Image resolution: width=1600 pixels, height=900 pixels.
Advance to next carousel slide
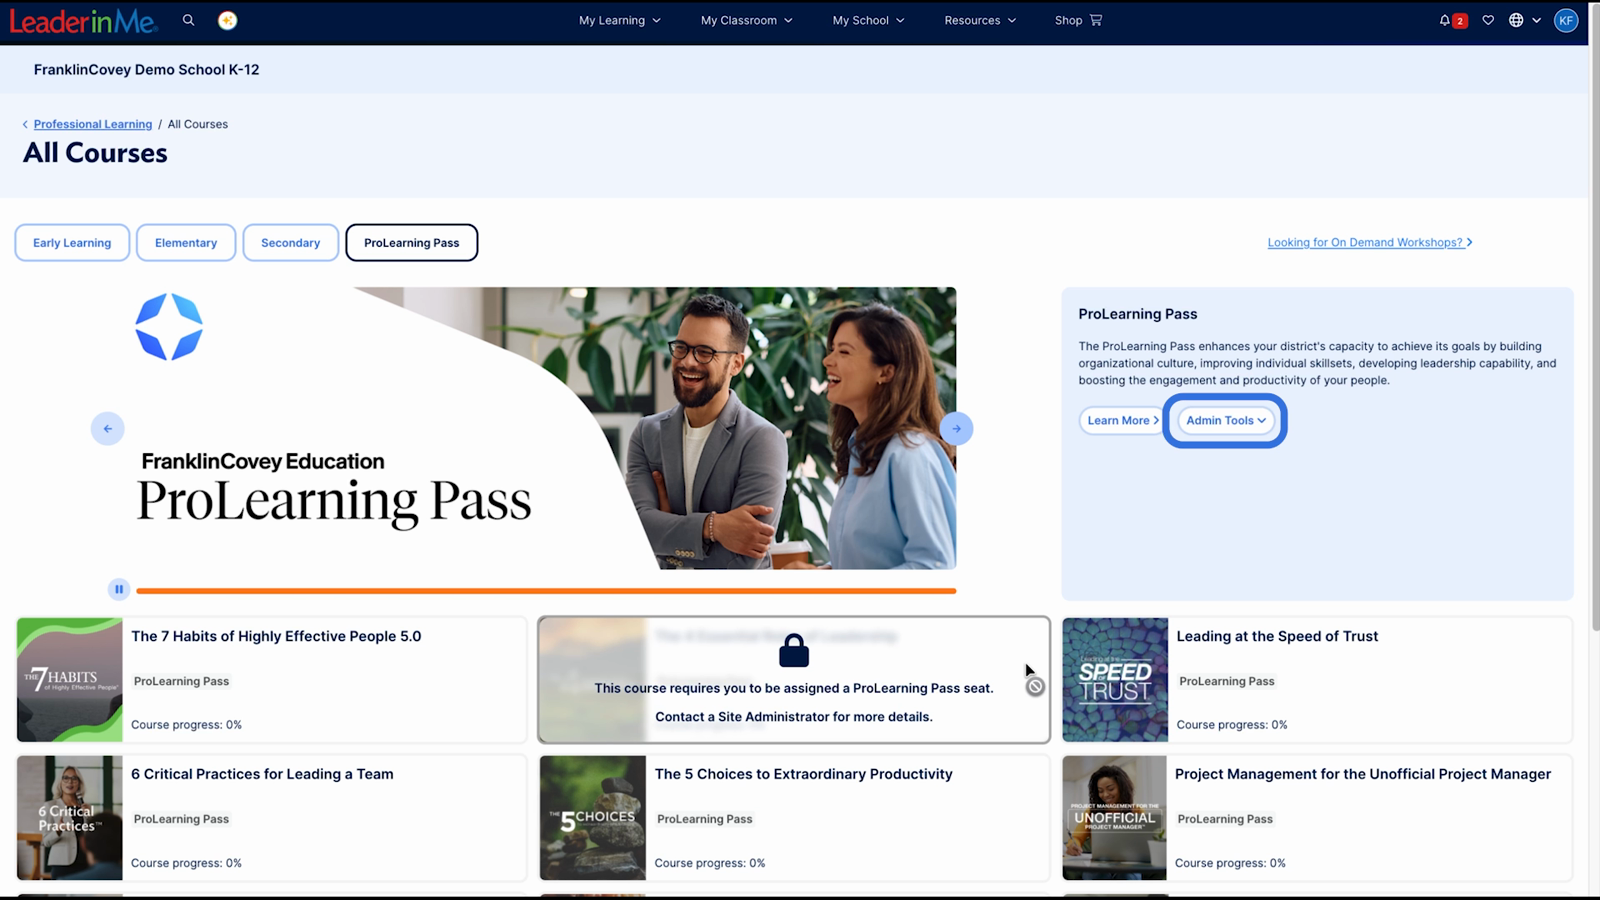[x=956, y=429]
